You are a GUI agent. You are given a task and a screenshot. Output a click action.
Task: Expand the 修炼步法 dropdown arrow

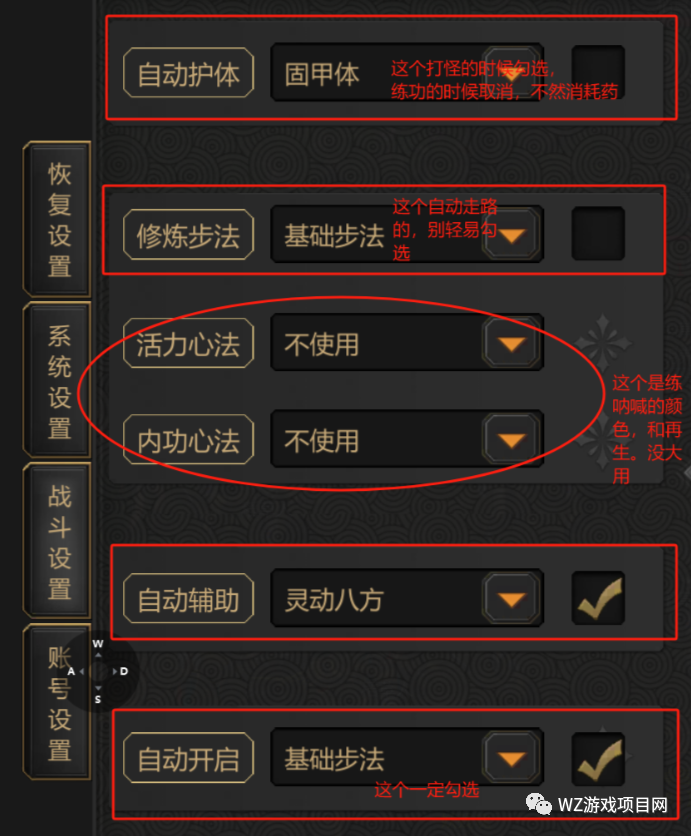[x=512, y=235]
